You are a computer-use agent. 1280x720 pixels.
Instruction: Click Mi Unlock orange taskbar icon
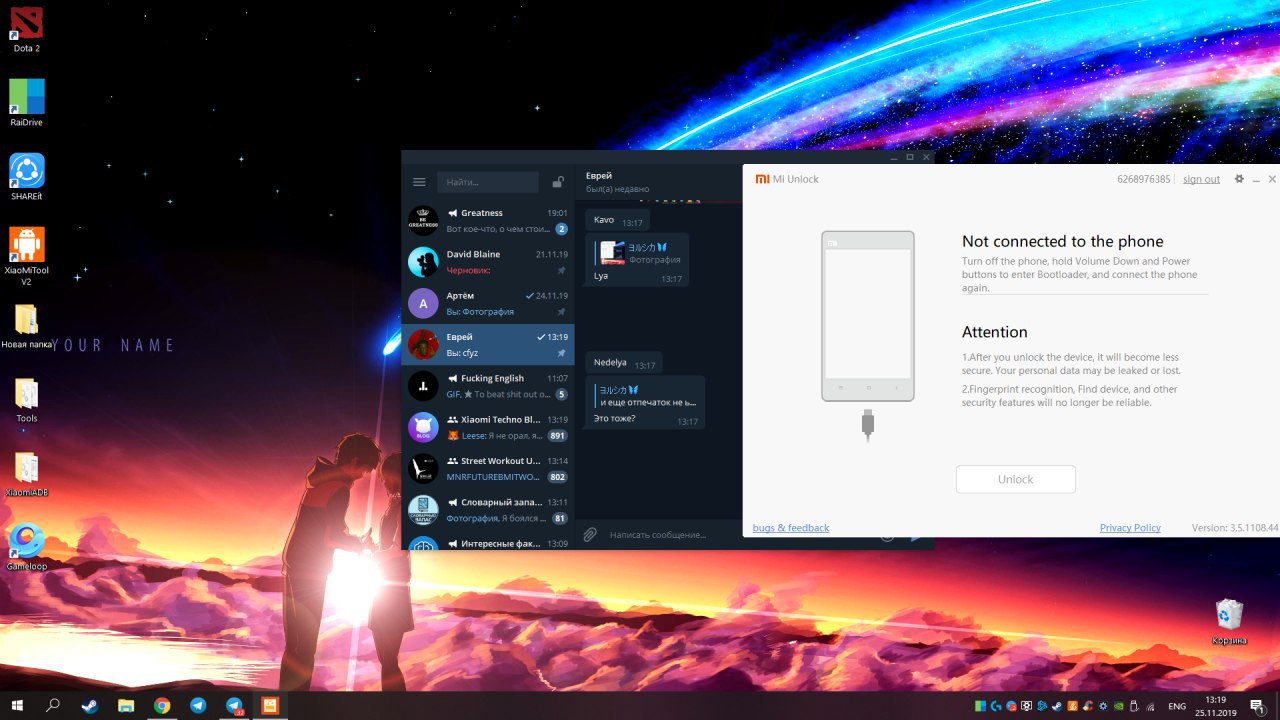270,705
